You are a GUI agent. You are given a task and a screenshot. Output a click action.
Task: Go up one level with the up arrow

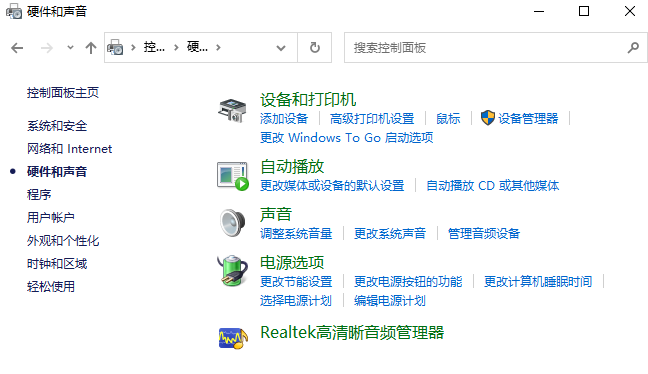[91, 48]
